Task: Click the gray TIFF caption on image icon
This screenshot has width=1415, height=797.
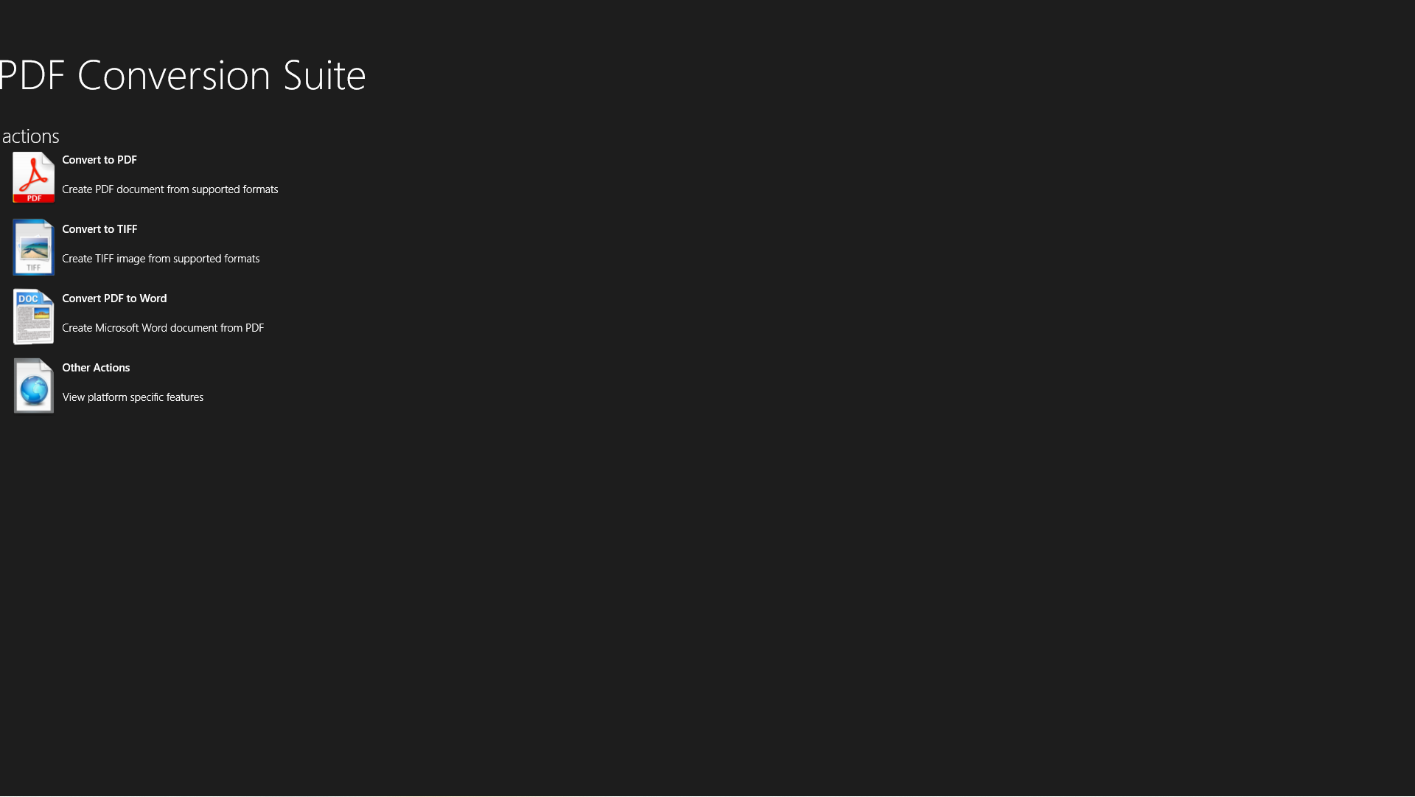Action: tap(33, 267)
